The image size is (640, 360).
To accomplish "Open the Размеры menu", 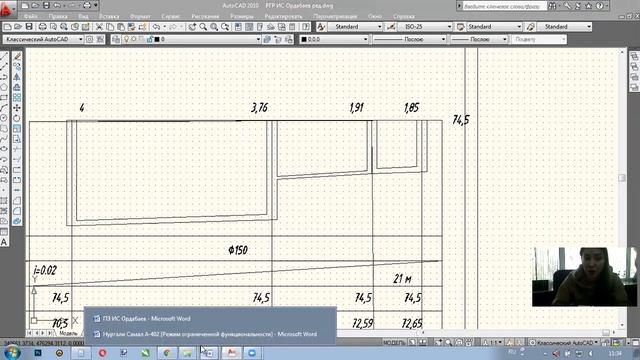I will tap(242, 16).
